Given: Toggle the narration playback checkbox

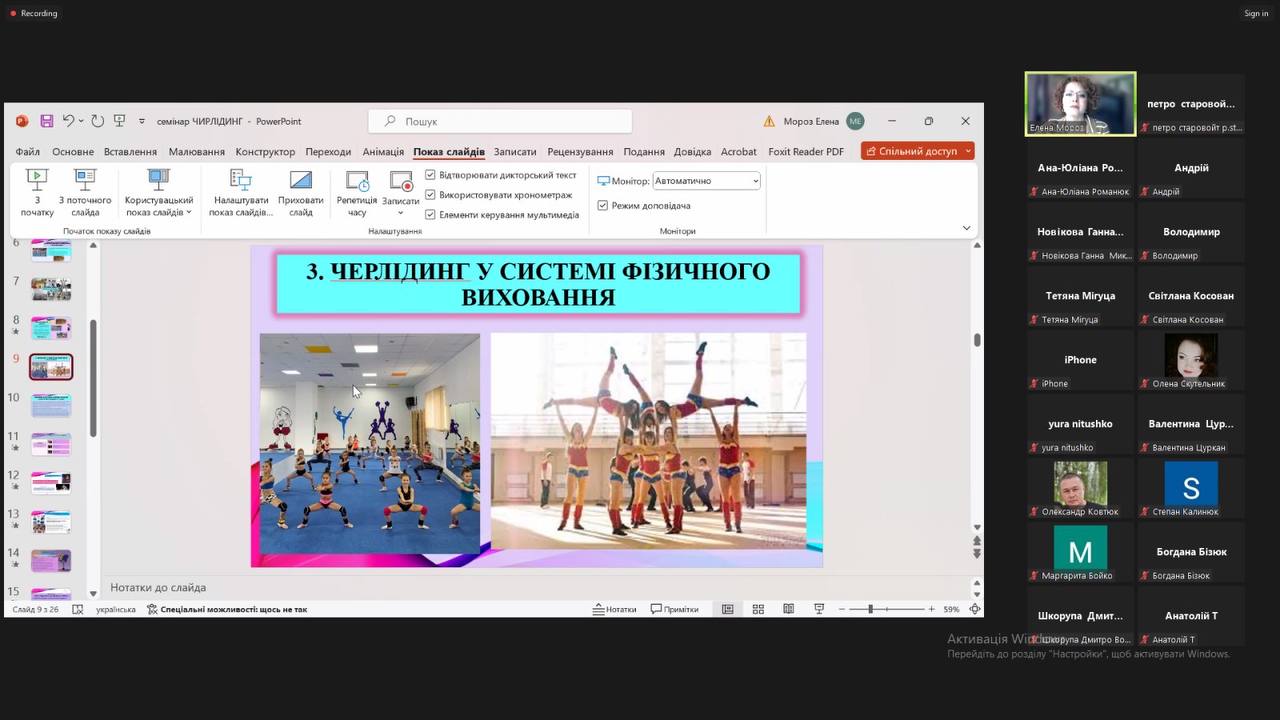Looking at the screenshot, I should (430, 175).
